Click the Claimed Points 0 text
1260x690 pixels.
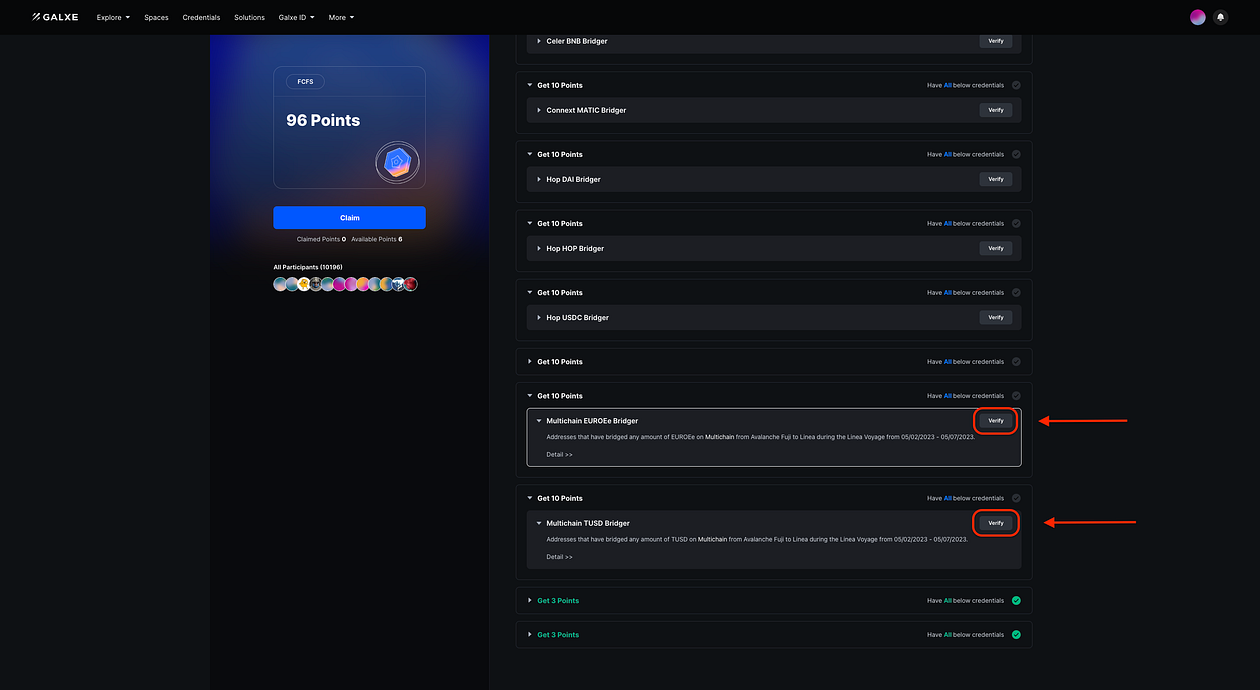[x=321, y=239]
